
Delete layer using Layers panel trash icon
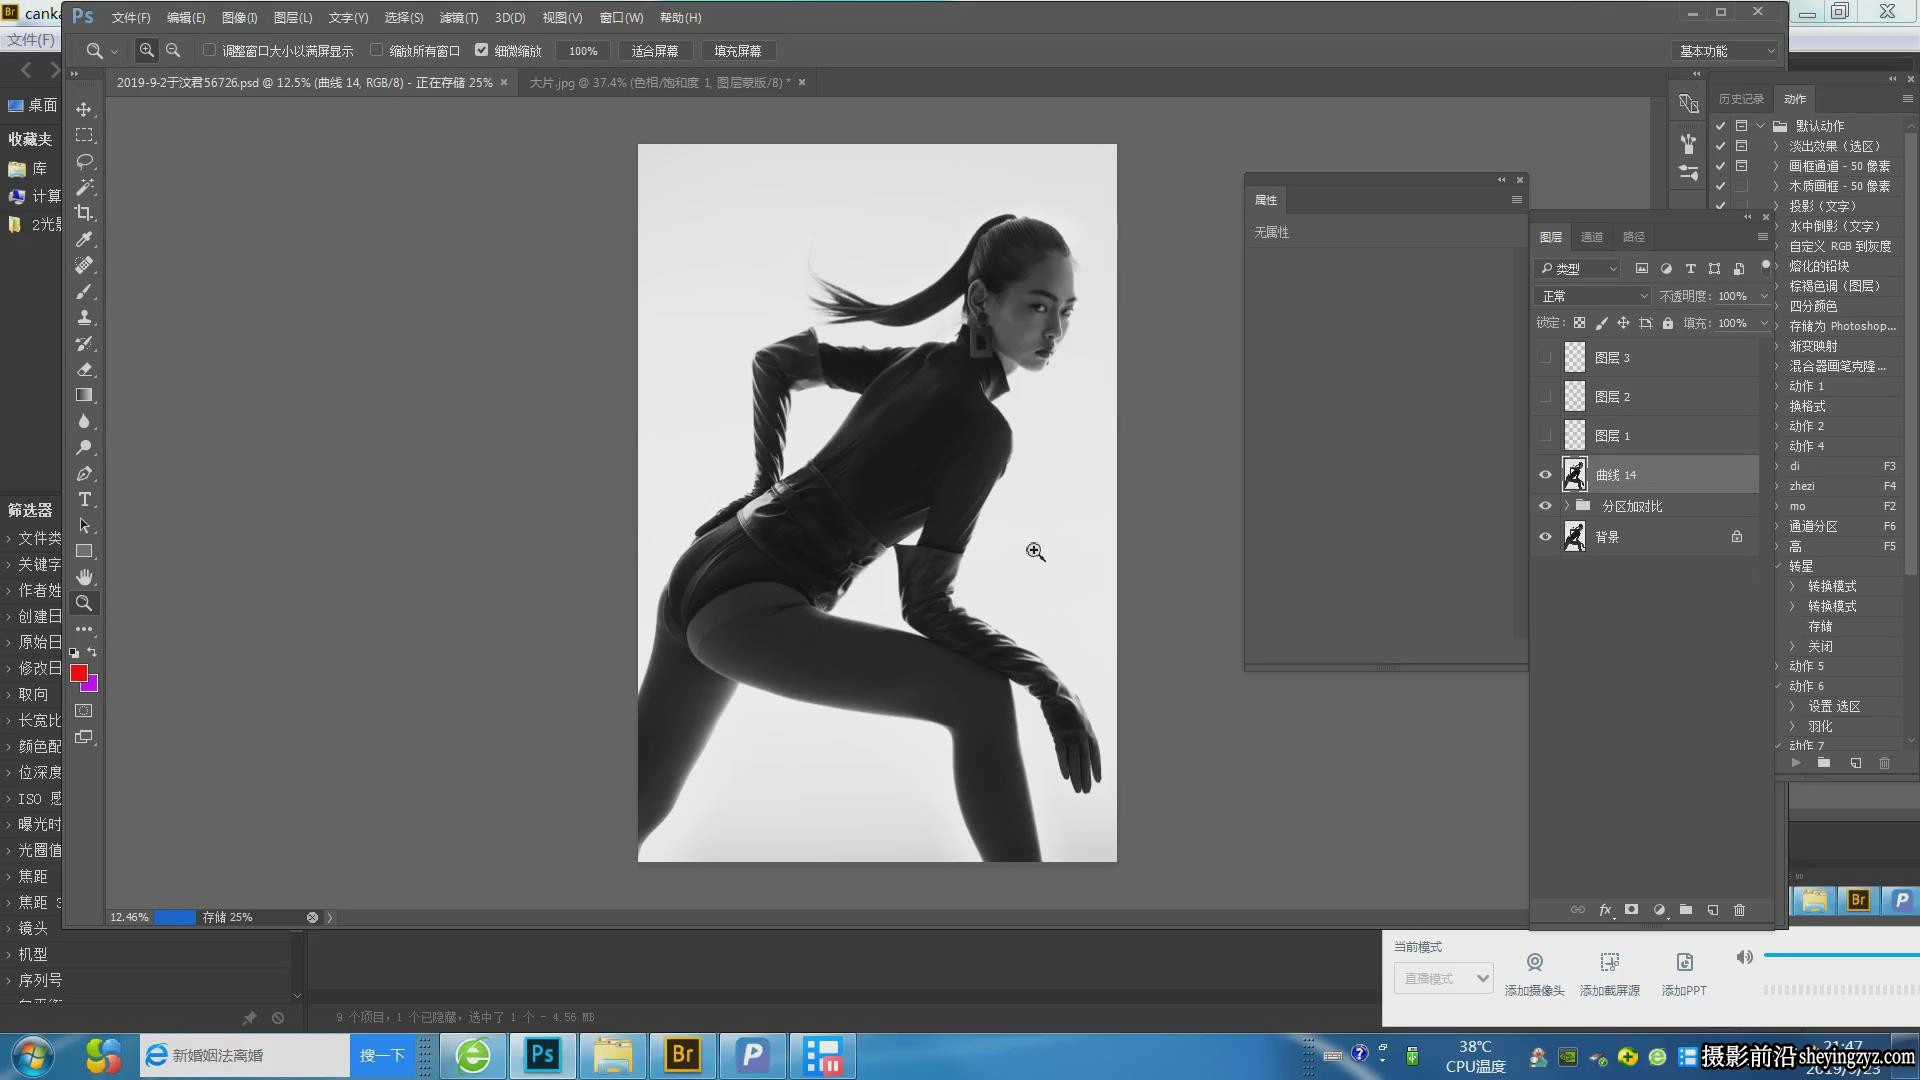click(1739, 910)
